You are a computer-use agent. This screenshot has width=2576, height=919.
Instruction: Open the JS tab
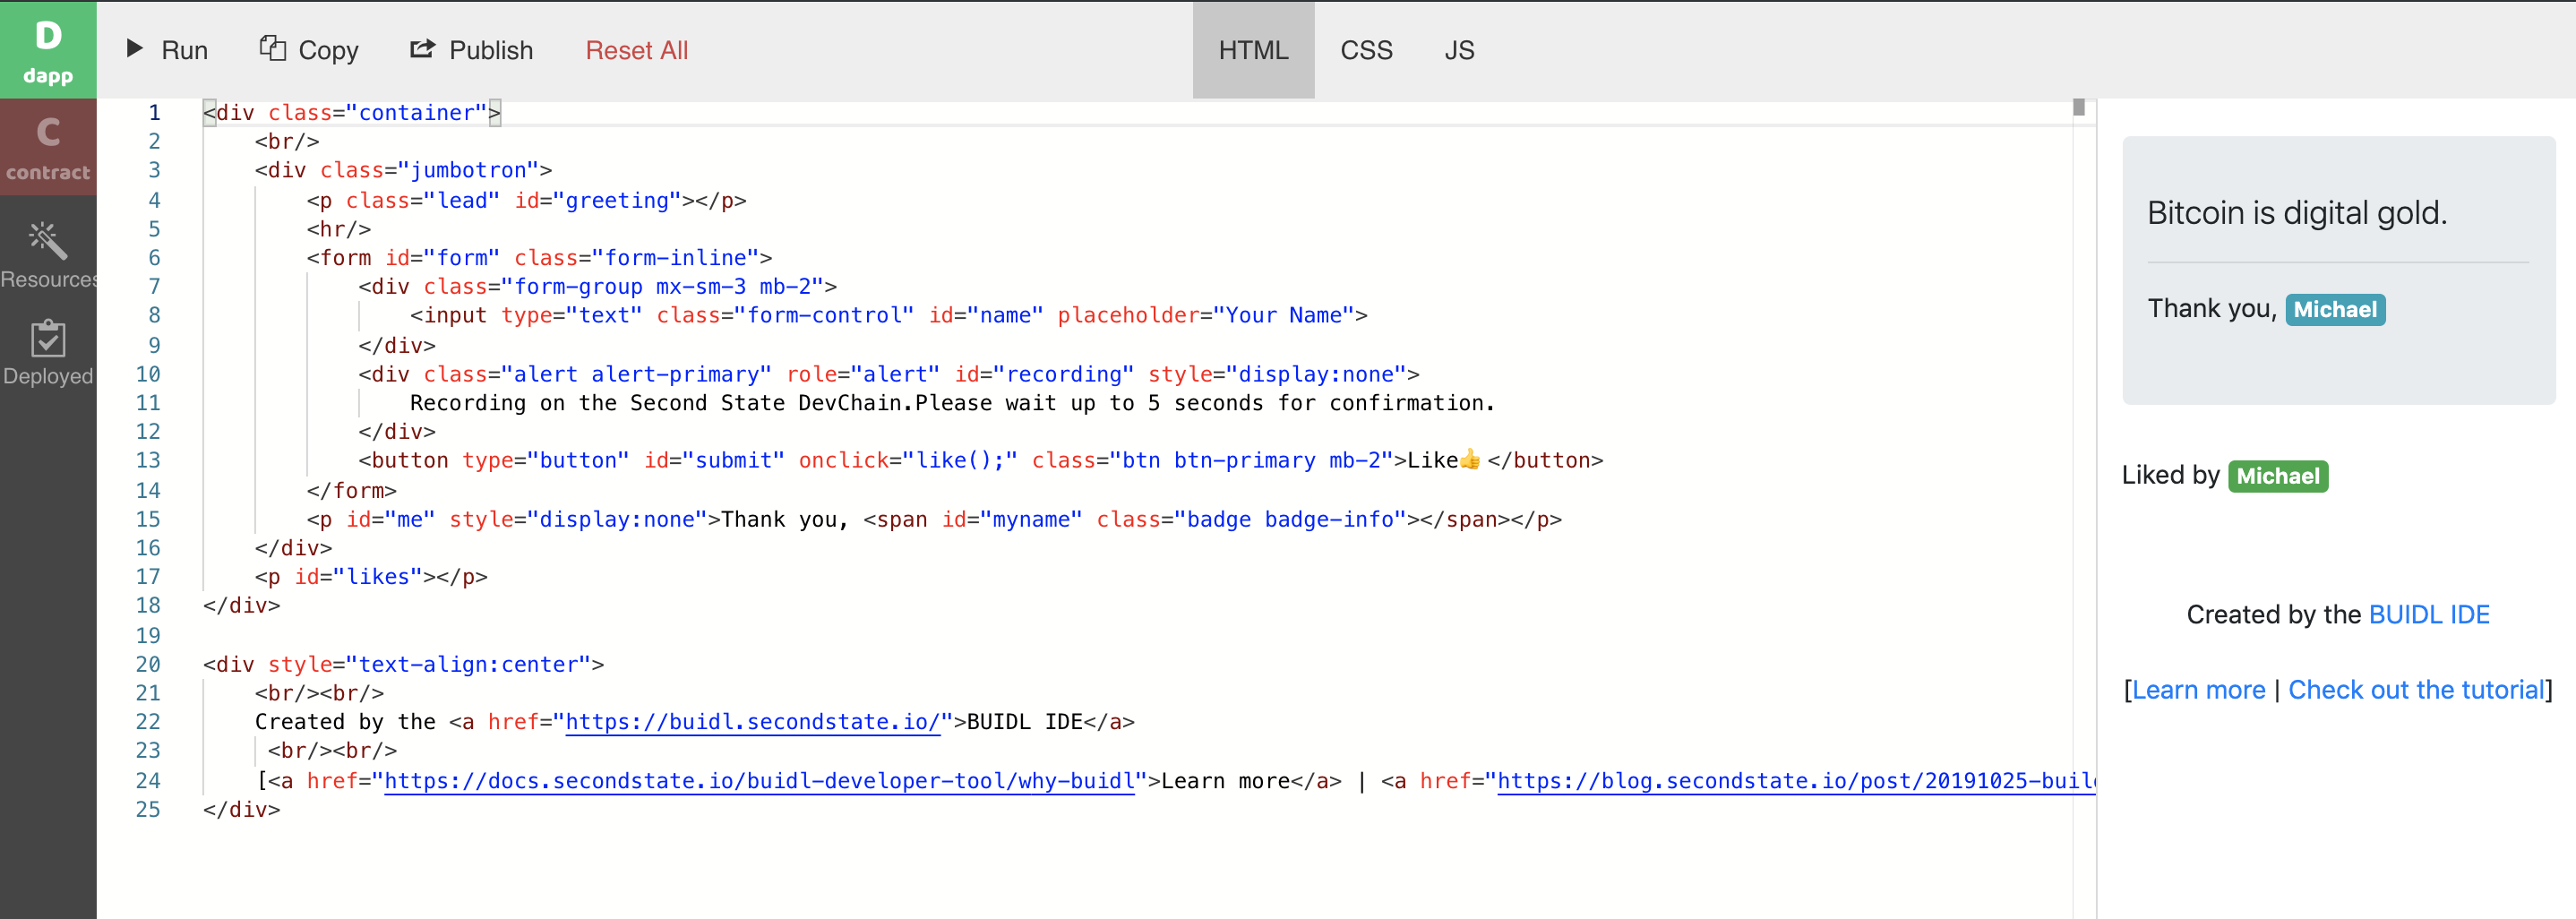click(1458, 50)
